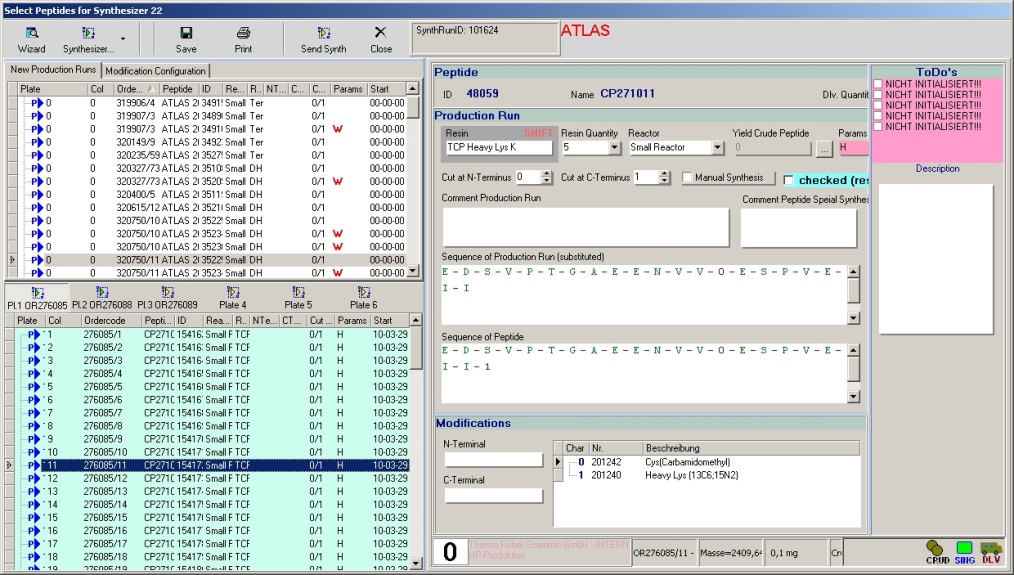This screenshot has width=1014, height=575.
Task: Select the Plate 6 icon
Action: 363,298
